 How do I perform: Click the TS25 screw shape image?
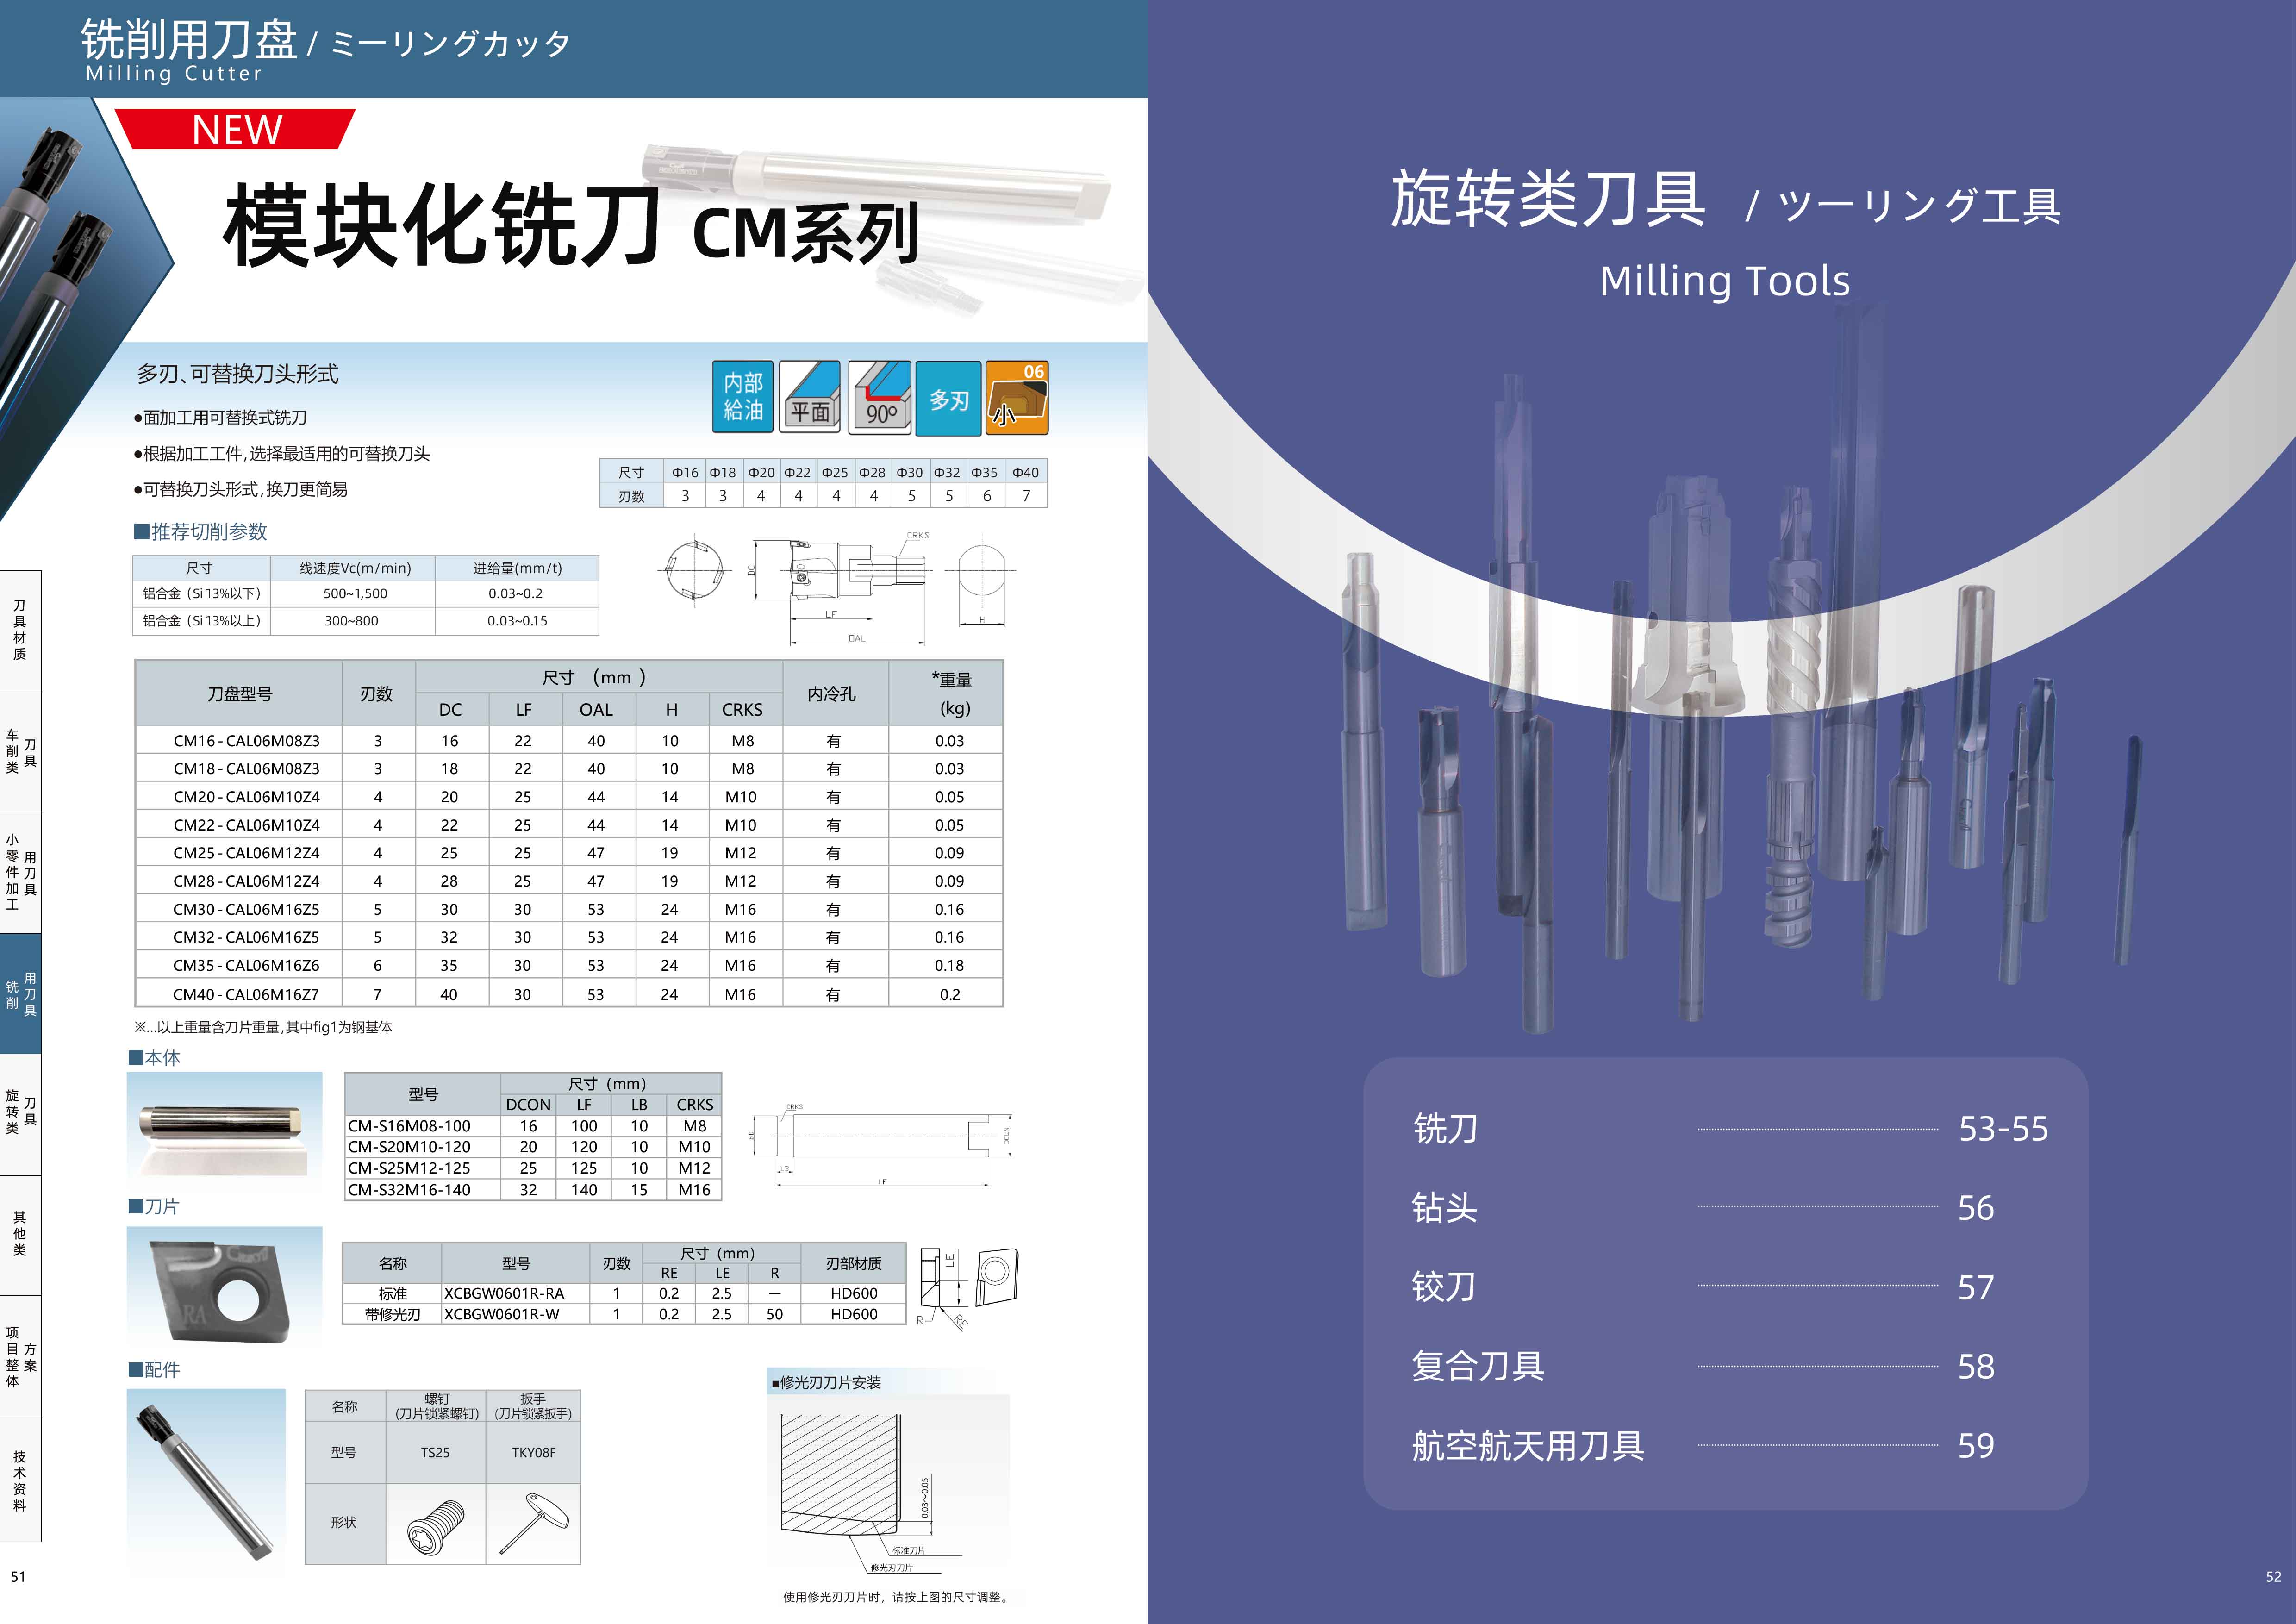click(x=436, y=1526)
